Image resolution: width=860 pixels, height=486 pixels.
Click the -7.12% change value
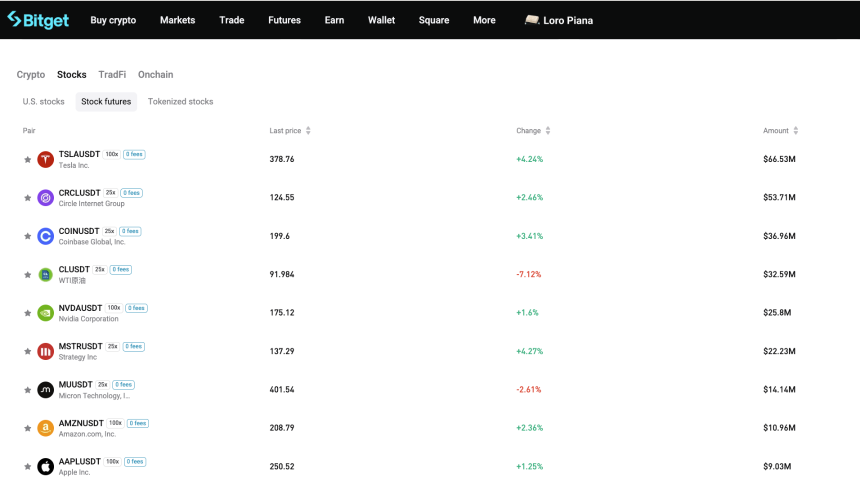coord(529,274)
